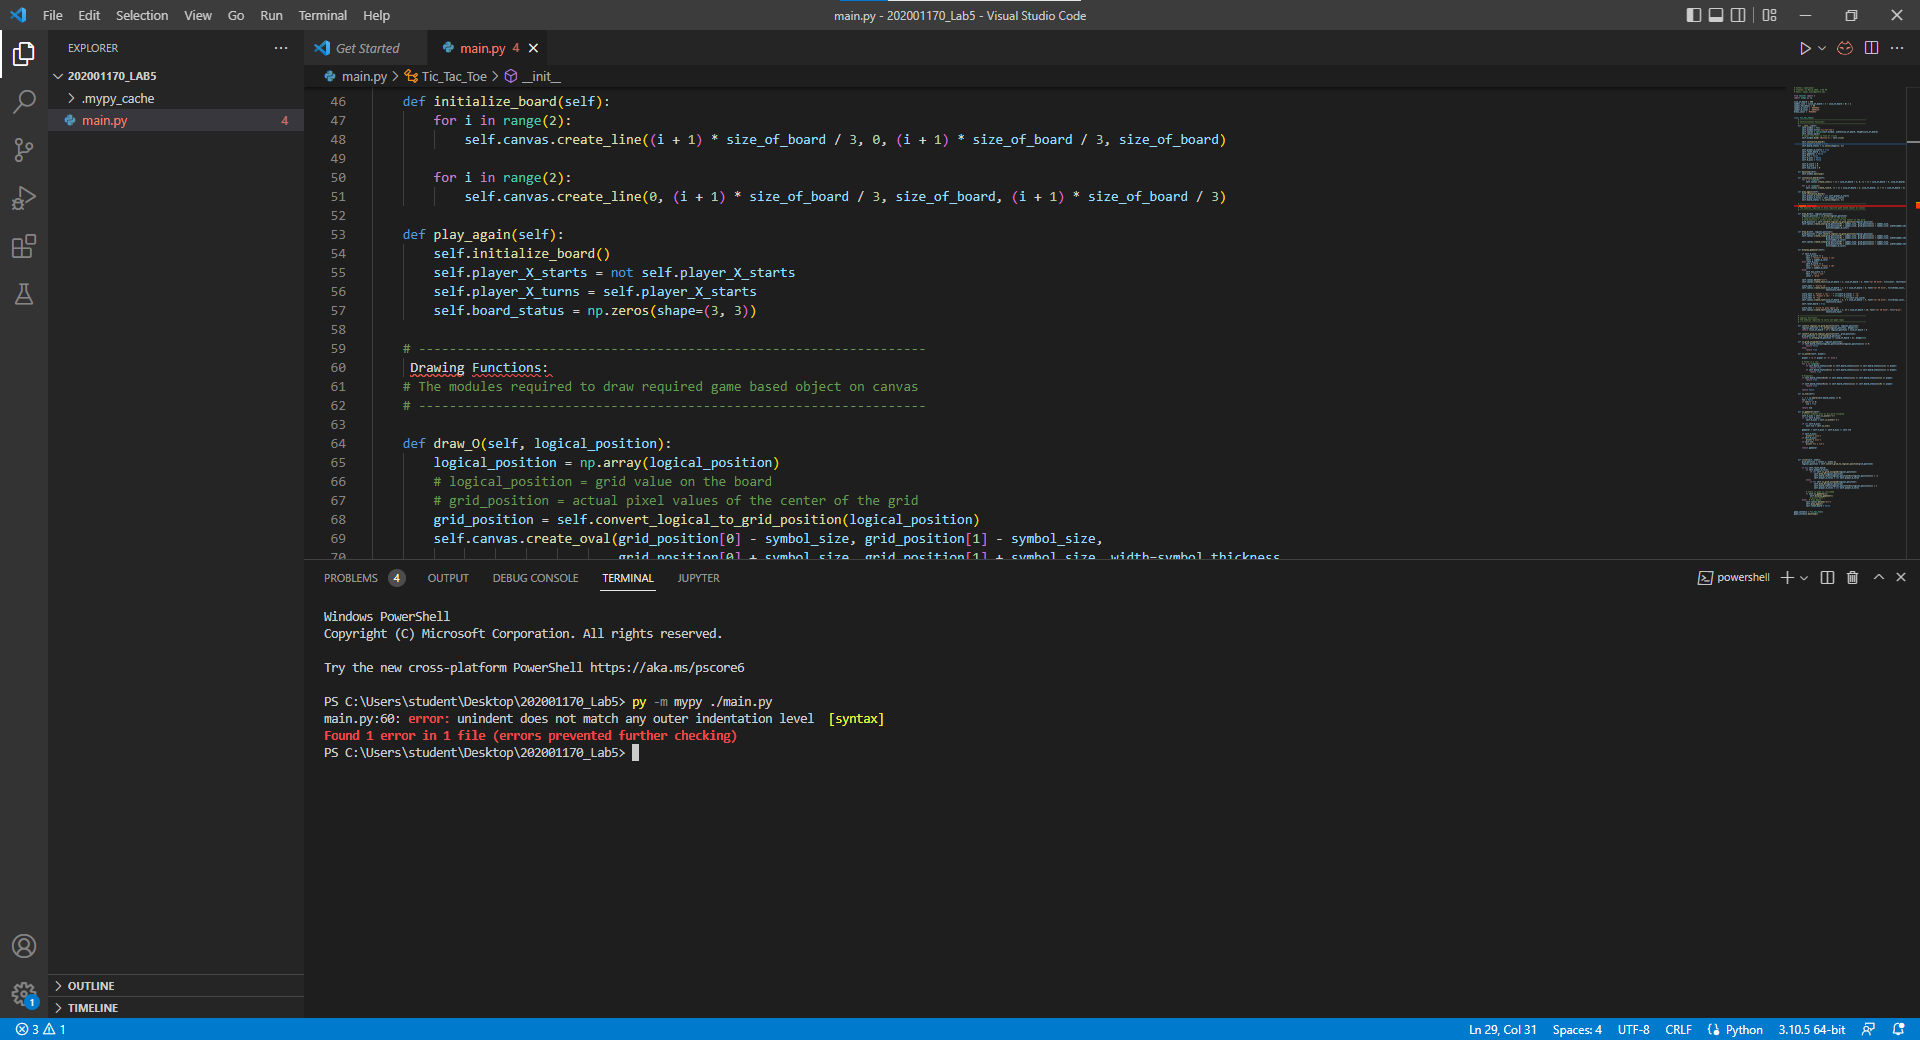Screen dimensions: 1920x1040
Task: Open the Explorer view in activity bar
Action: pyautogui.click(x=24, y=54)
